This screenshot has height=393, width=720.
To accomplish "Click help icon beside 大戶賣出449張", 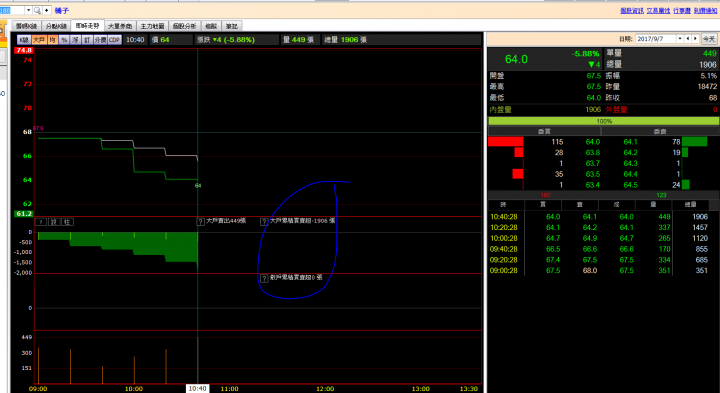I will point(200,222).
